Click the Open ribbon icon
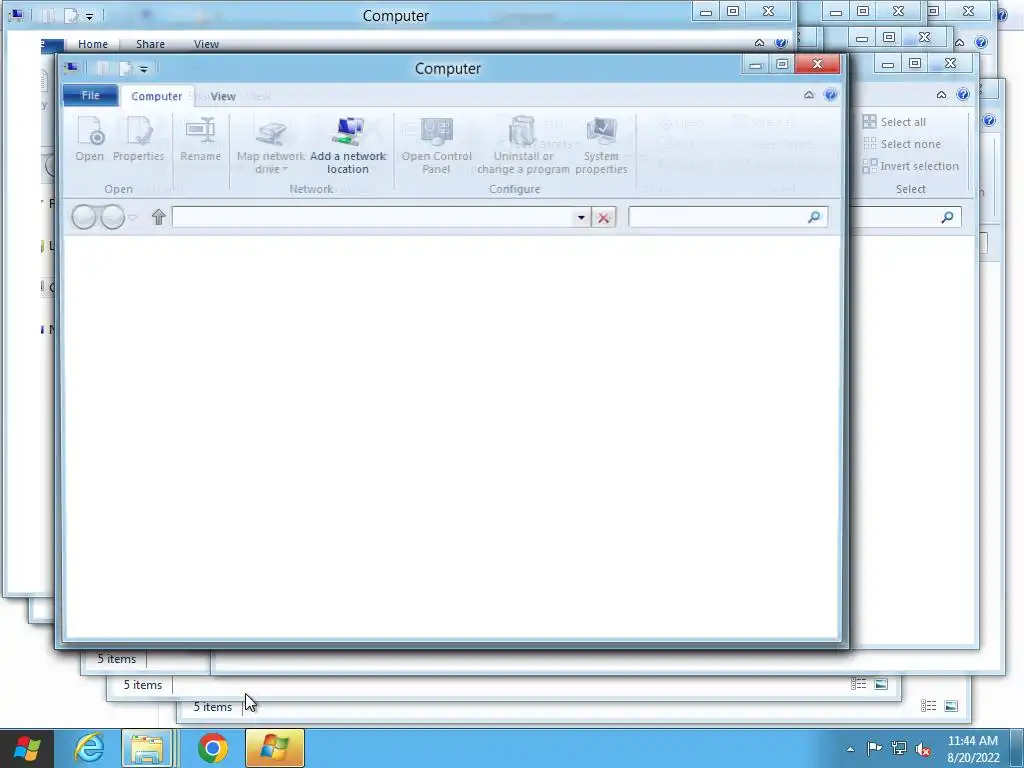This screenshot has width=1024, height=768. pos(89,139)
